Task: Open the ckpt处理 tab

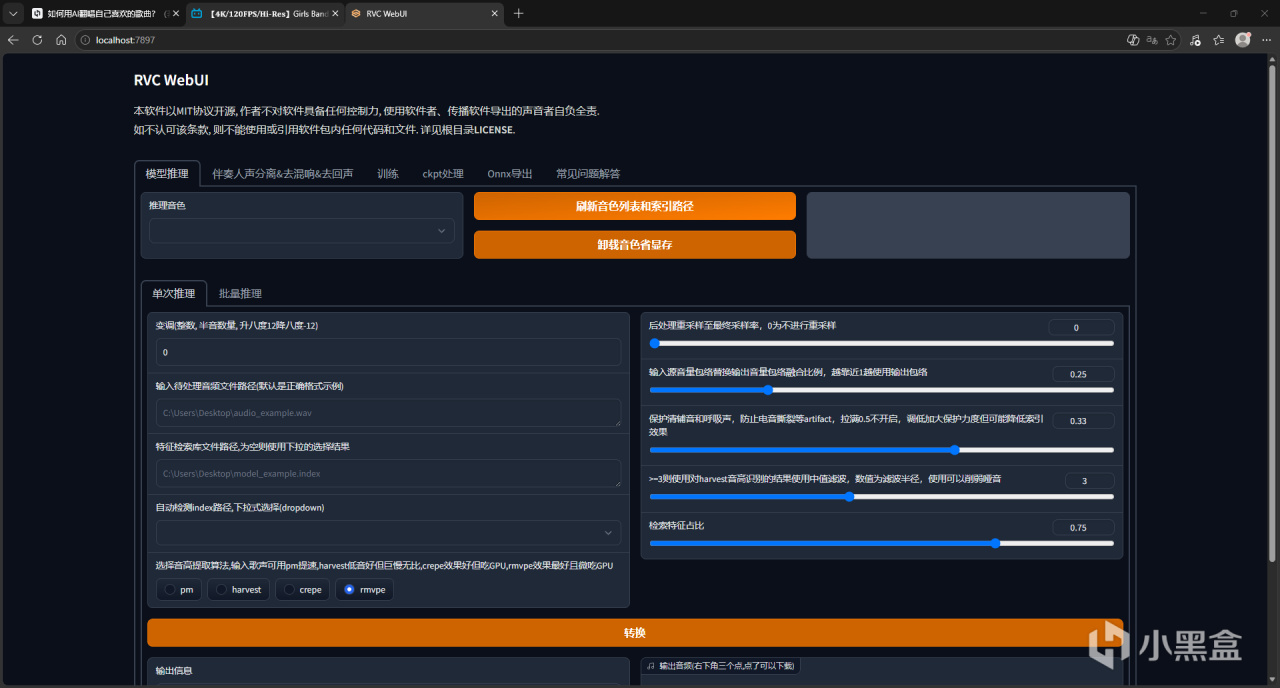Action: [443, 173]
